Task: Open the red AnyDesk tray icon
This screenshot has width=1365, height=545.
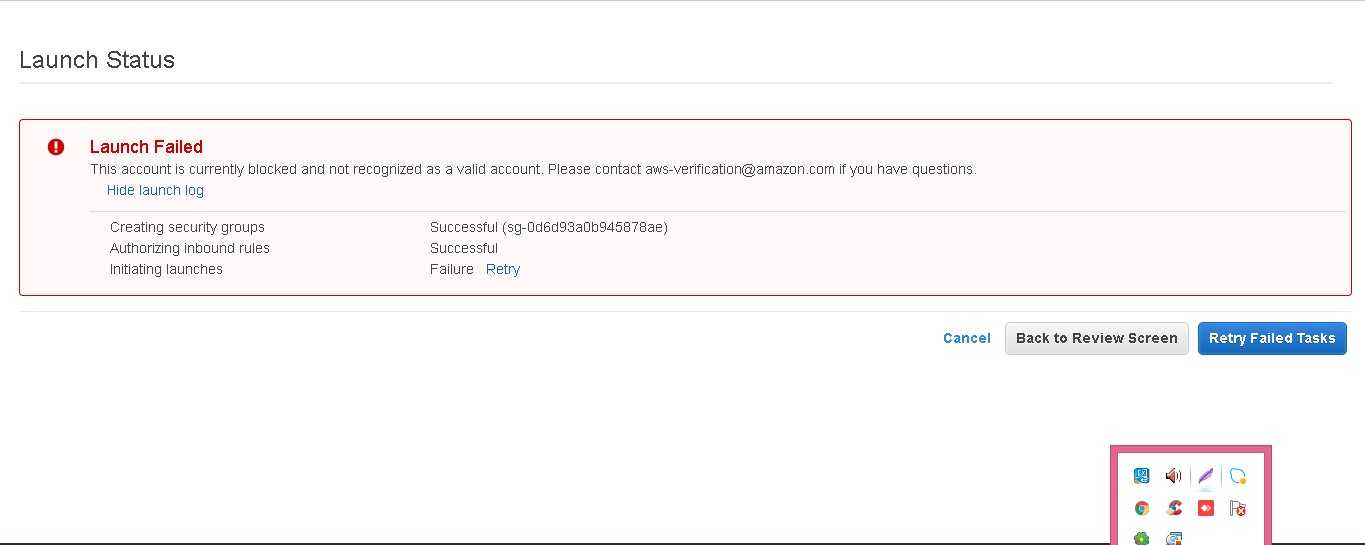Action: click(1206, 508)
